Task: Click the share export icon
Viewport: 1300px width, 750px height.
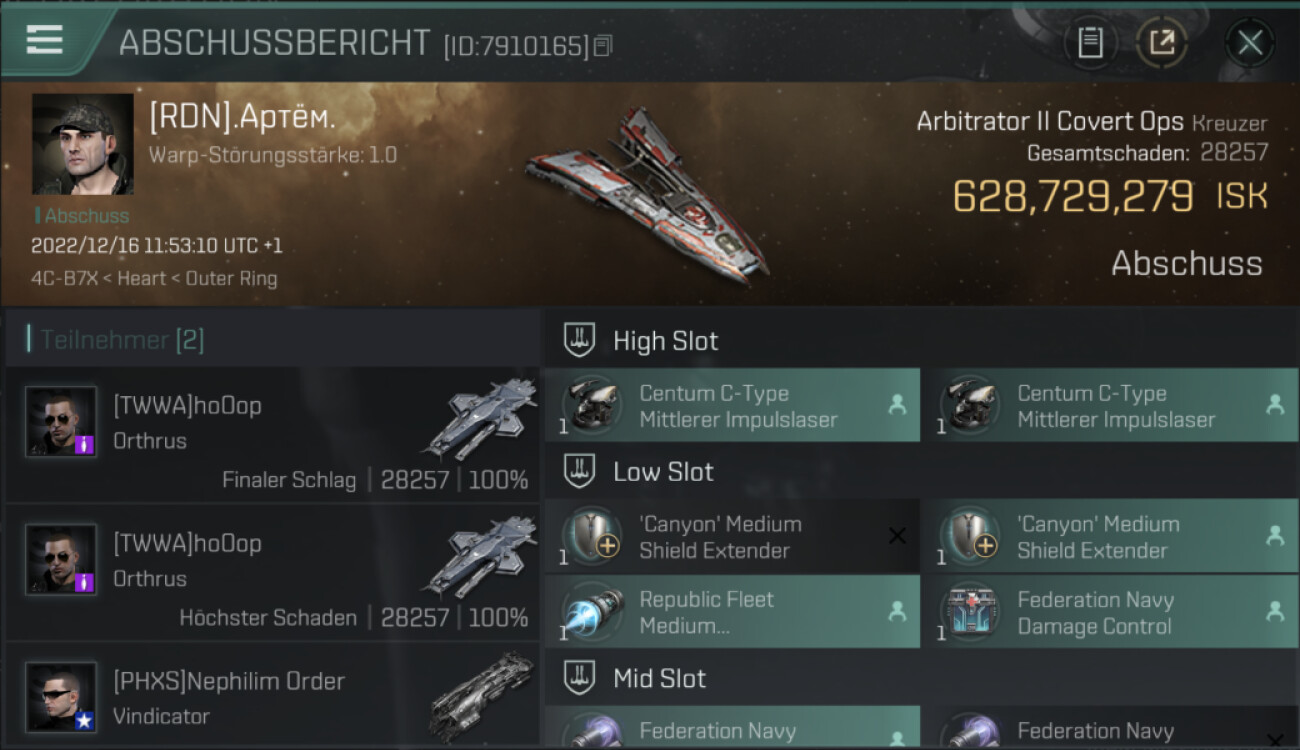Action: coord(1161,43)
